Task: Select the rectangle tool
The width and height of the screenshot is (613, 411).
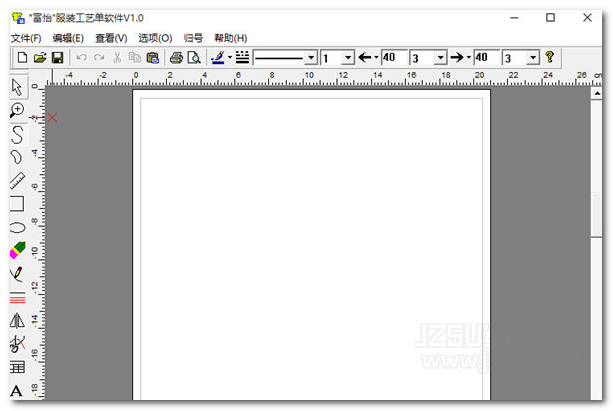Action: tap(17, 204)
